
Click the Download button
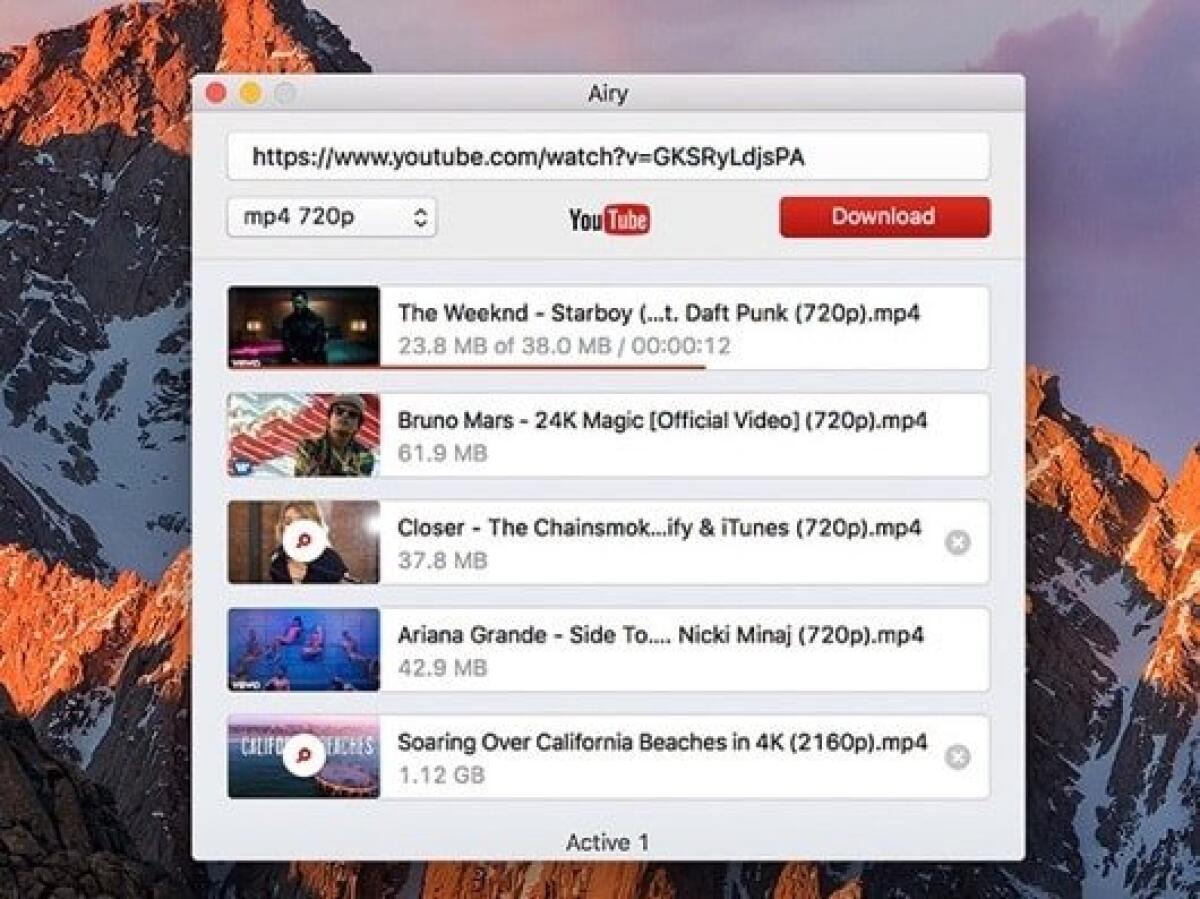pyautogui.click(x=884, y=216)
